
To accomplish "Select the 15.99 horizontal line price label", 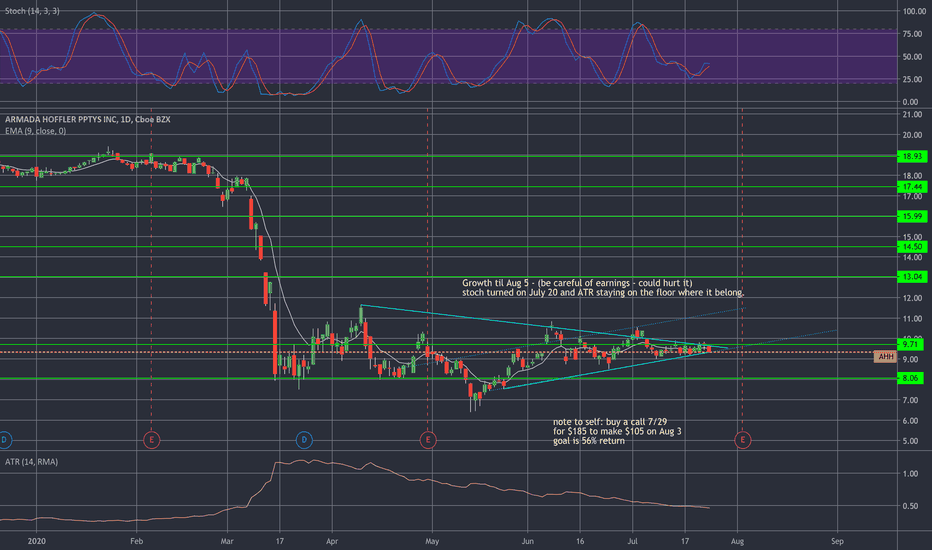I will click(912, 216).
